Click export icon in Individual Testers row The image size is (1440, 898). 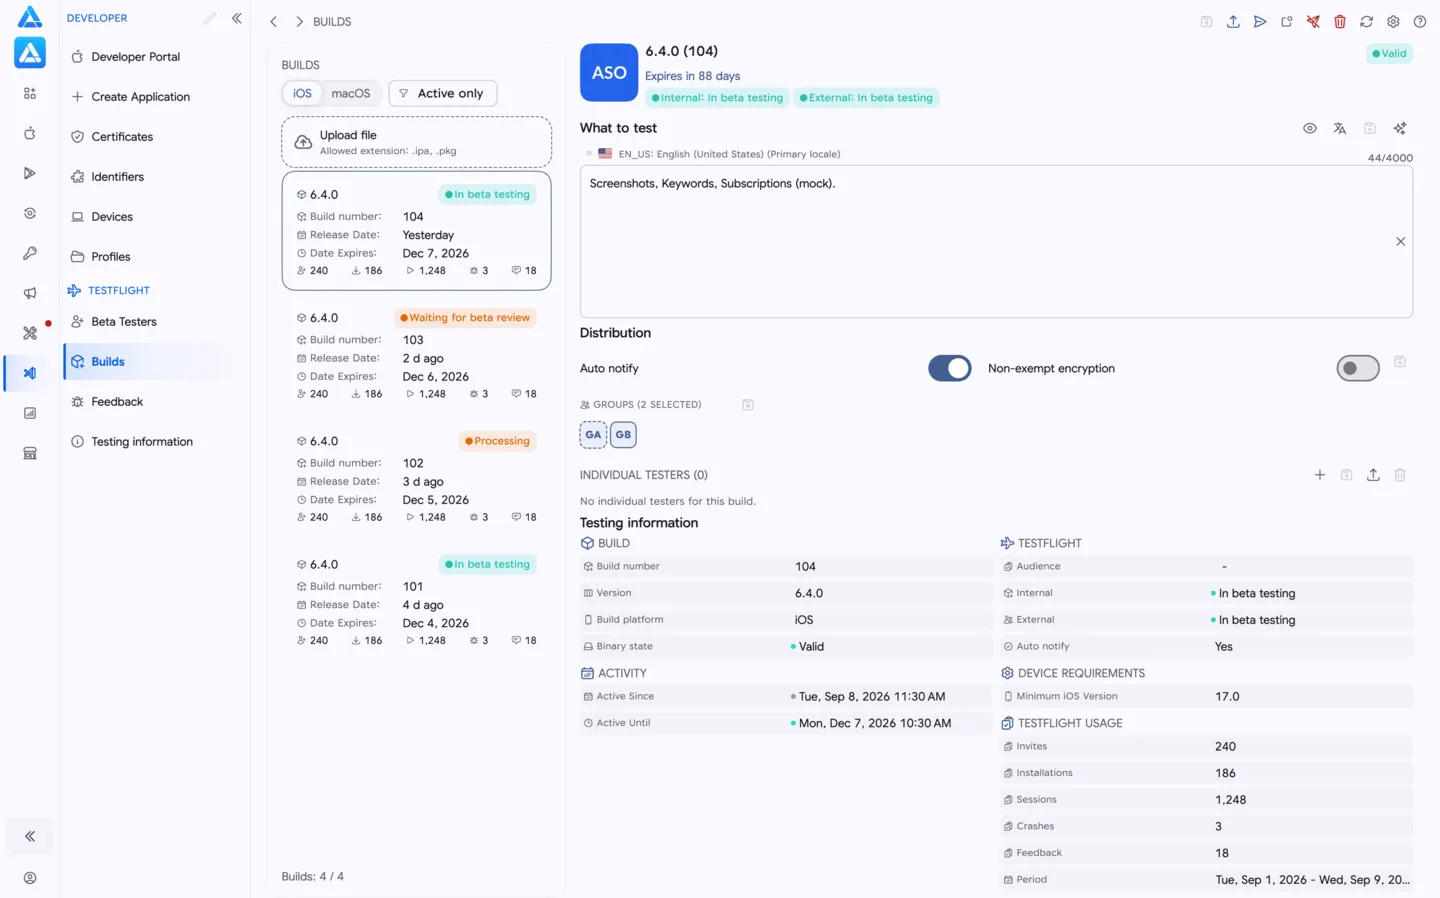[1373, 475]
